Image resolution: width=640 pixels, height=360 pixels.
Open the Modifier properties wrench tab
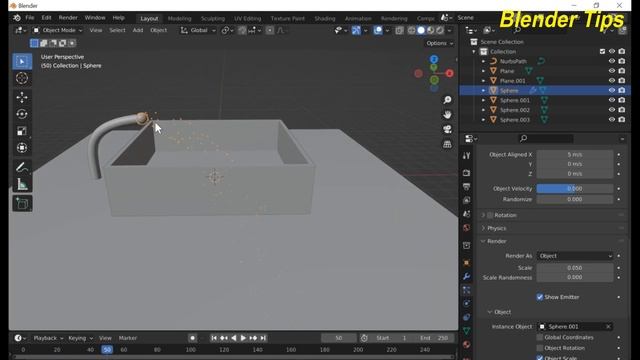coord(467,276)
